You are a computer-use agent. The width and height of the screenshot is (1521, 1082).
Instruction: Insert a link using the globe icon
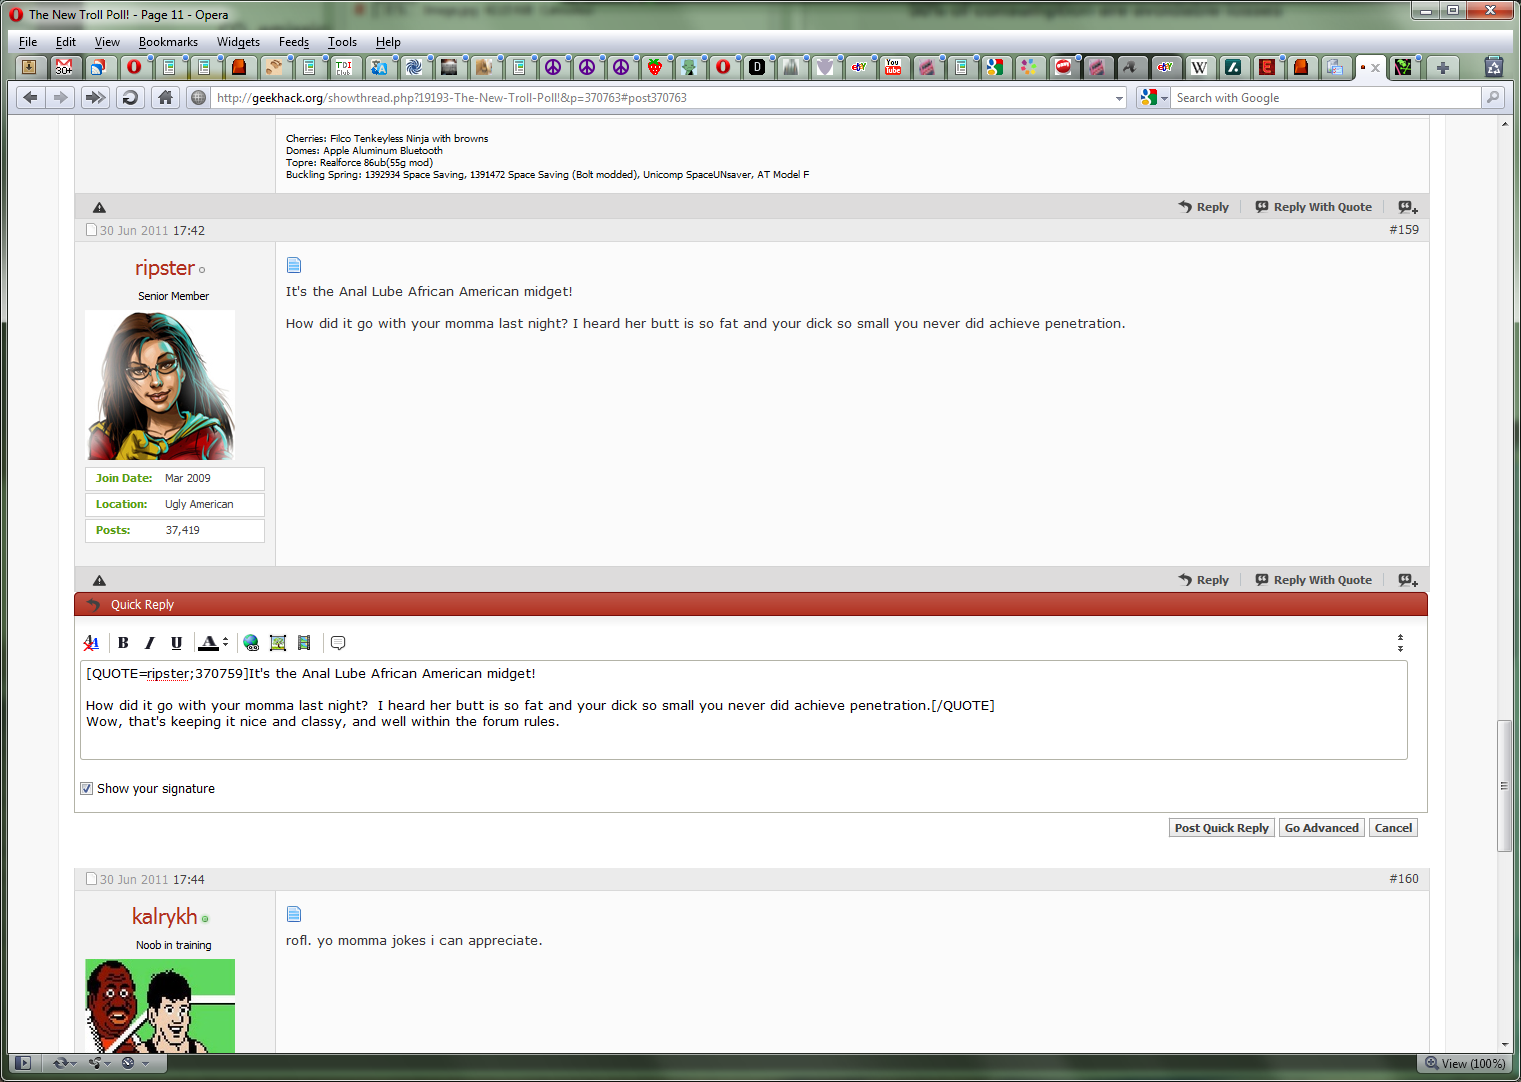pyautogui.click(x=251, y=643)
